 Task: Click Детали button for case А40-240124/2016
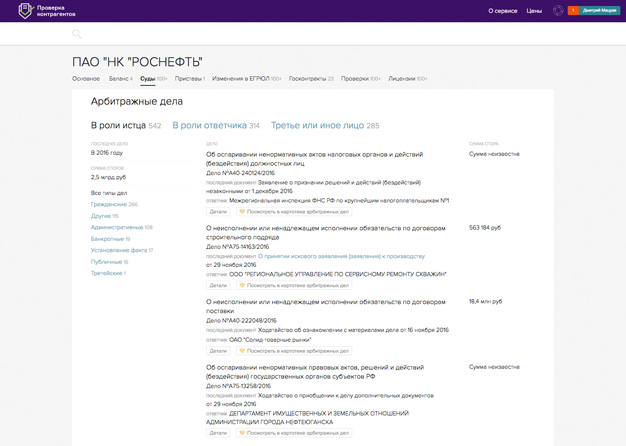tap(218, 212)
